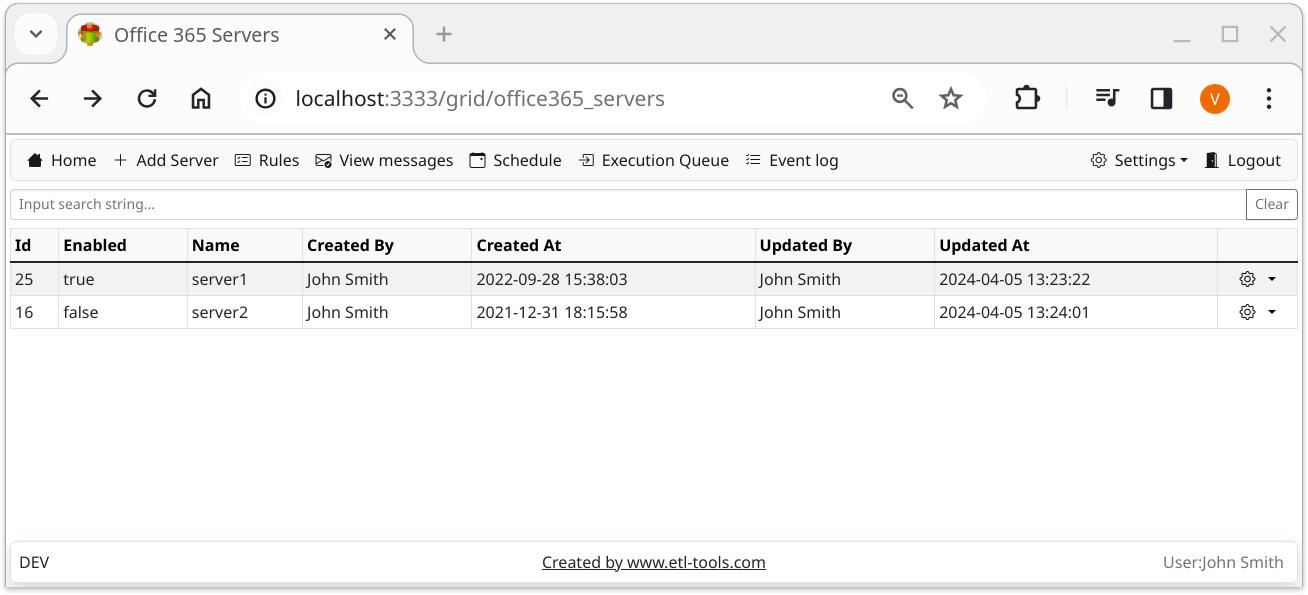Viewport: 1308px width, 595px height.
Task: Open the Extensions puzzle icon
Action: [x=1027, y=98]
